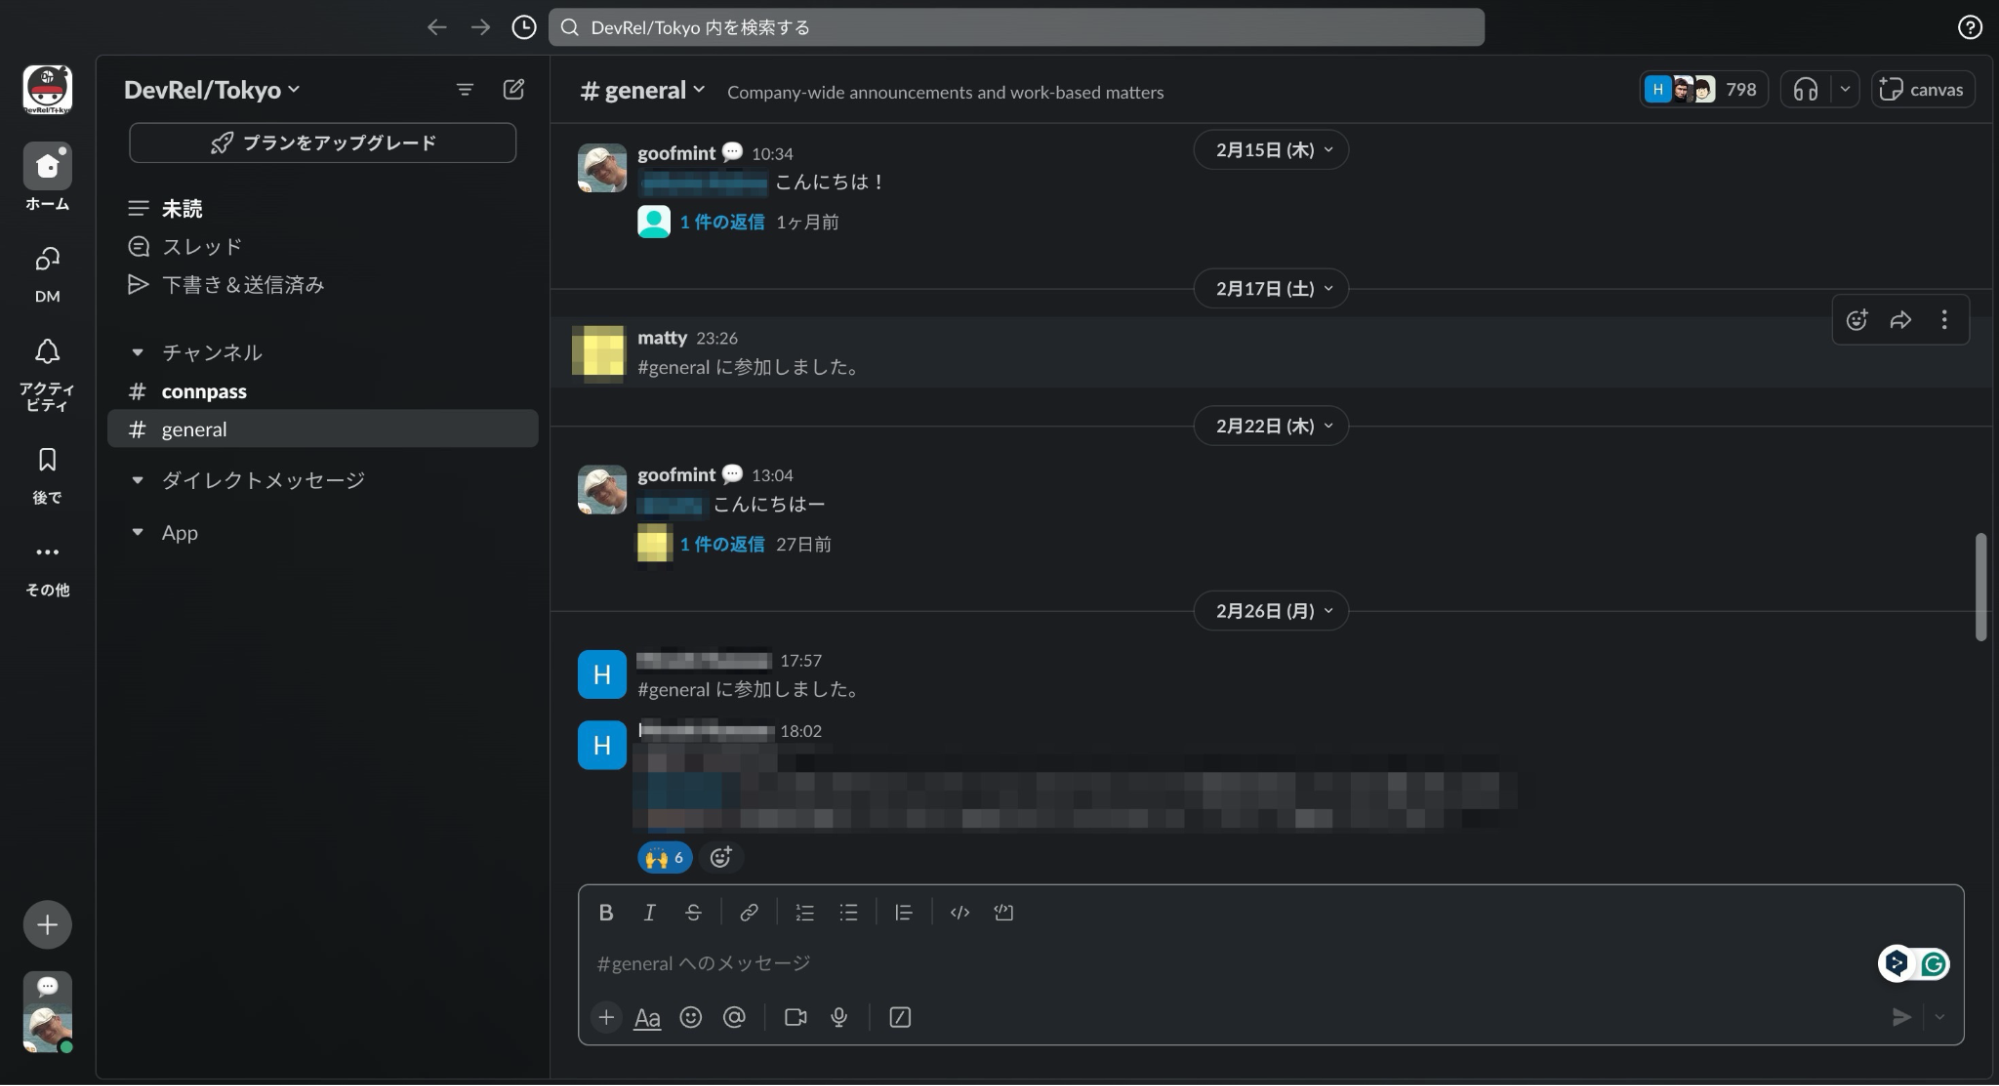Toggle blockquote formatting

(x=904, y=913)
